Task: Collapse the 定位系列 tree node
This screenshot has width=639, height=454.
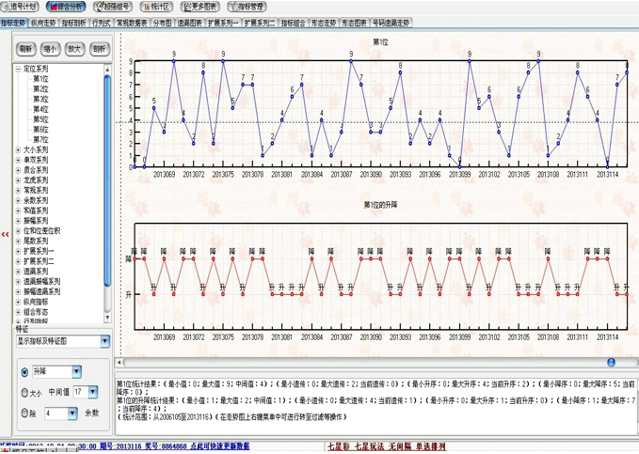Action: (18, 69)
